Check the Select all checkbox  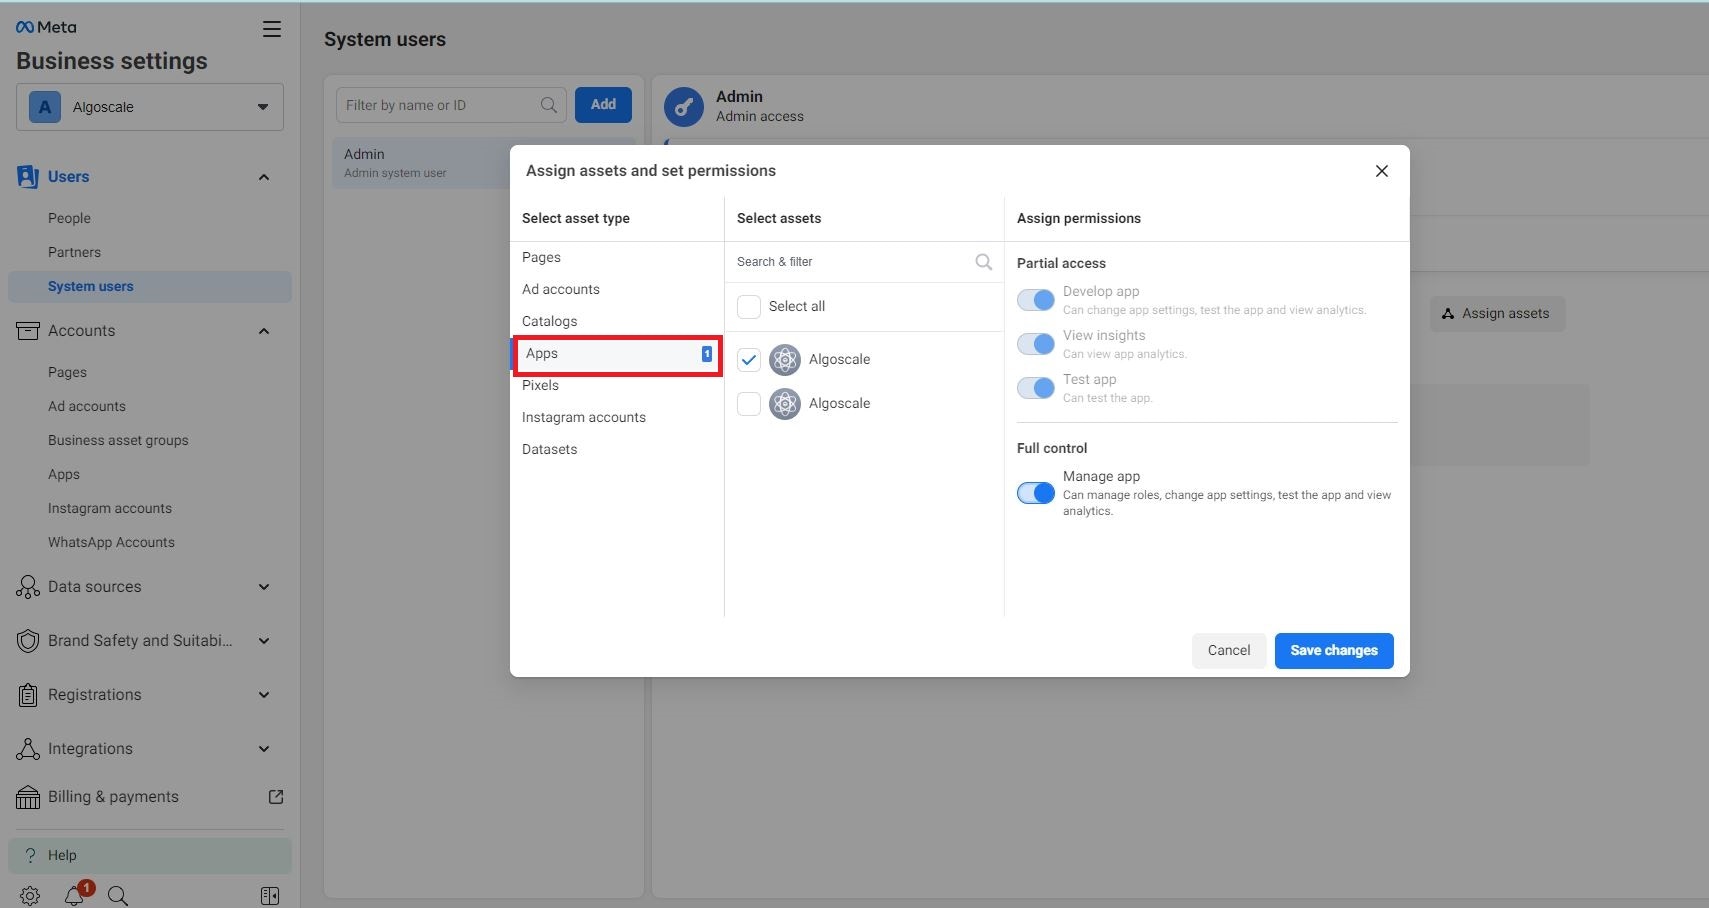[749, 307]
